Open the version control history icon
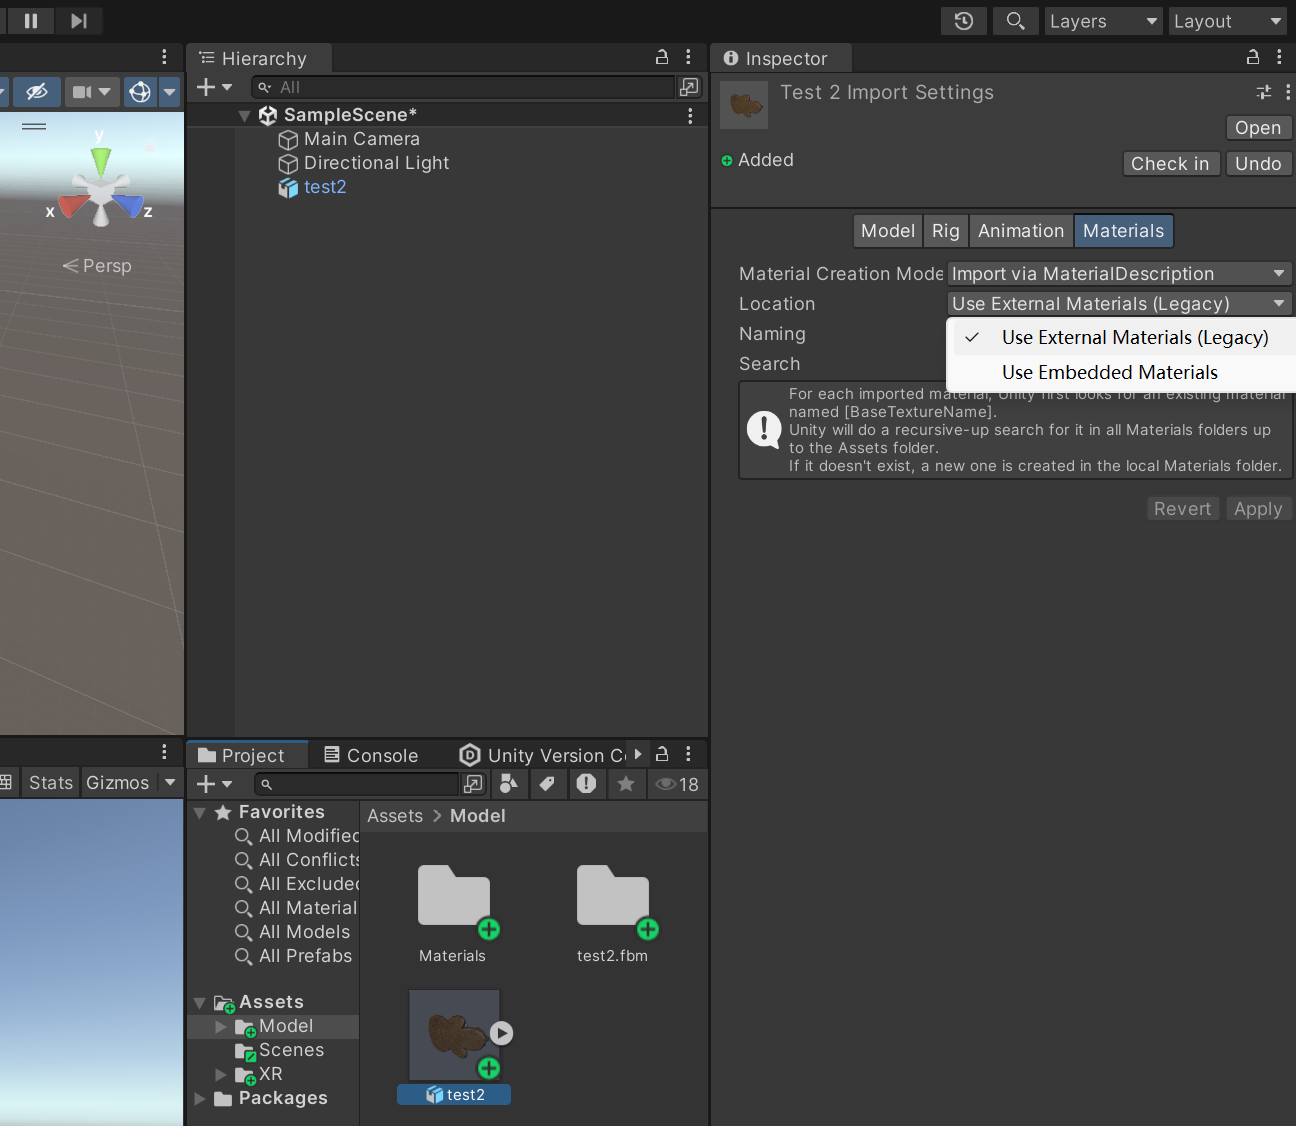Viewport: 1296px width, 1126px height. point(964,21)
